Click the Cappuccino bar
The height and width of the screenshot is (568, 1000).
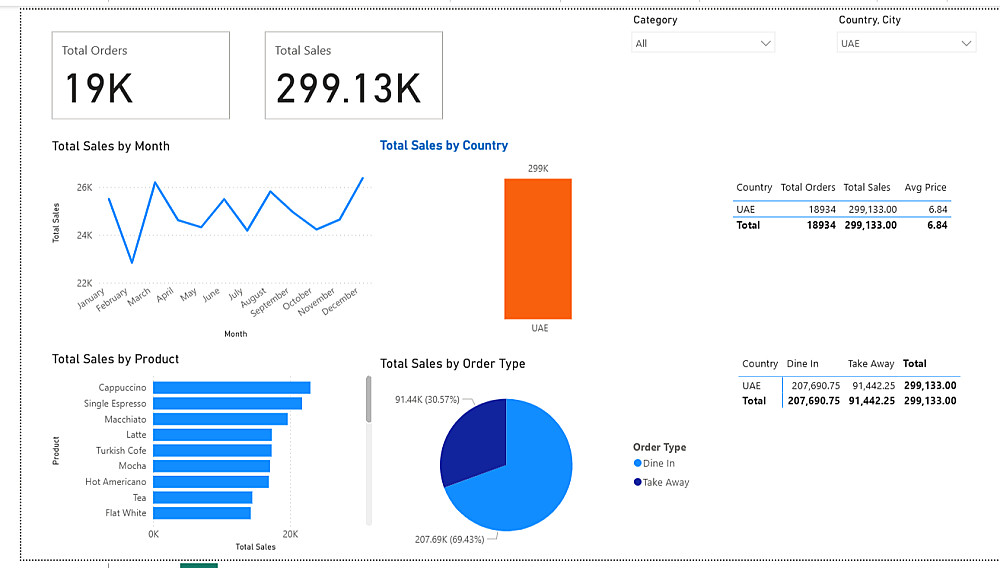232,388
